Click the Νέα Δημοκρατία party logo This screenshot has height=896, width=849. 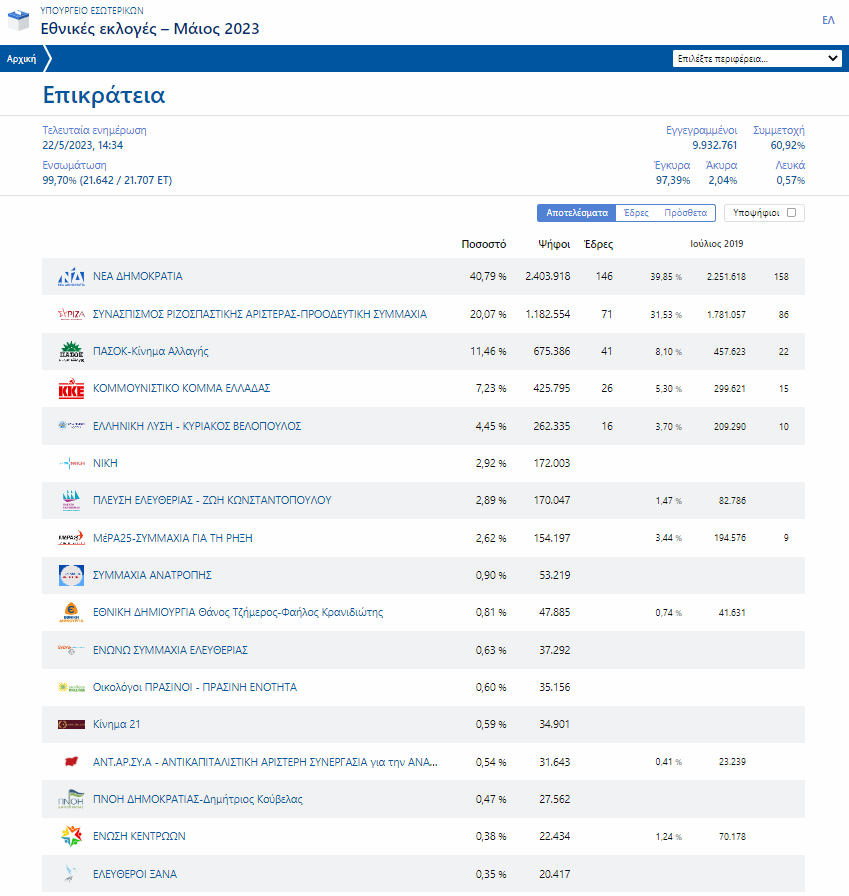coord(71,277)
